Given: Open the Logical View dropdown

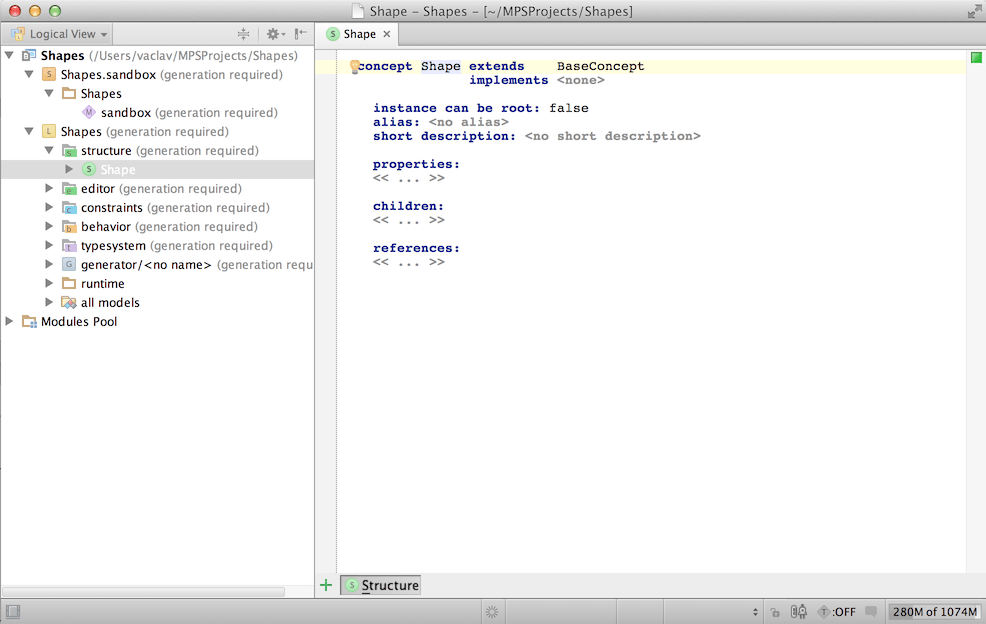Looking at the screenshot, I should [x=62, y=34].
